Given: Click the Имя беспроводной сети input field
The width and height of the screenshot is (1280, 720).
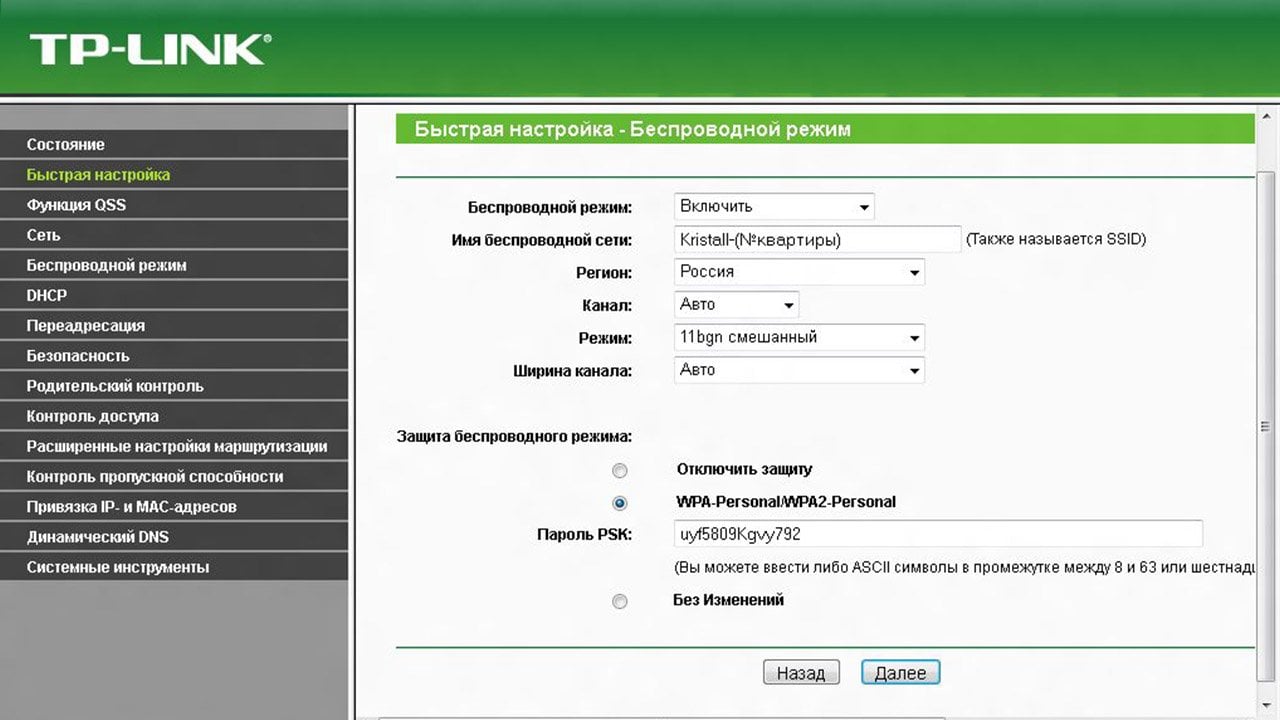Looking at the screenshot, I should pos(817,240).
